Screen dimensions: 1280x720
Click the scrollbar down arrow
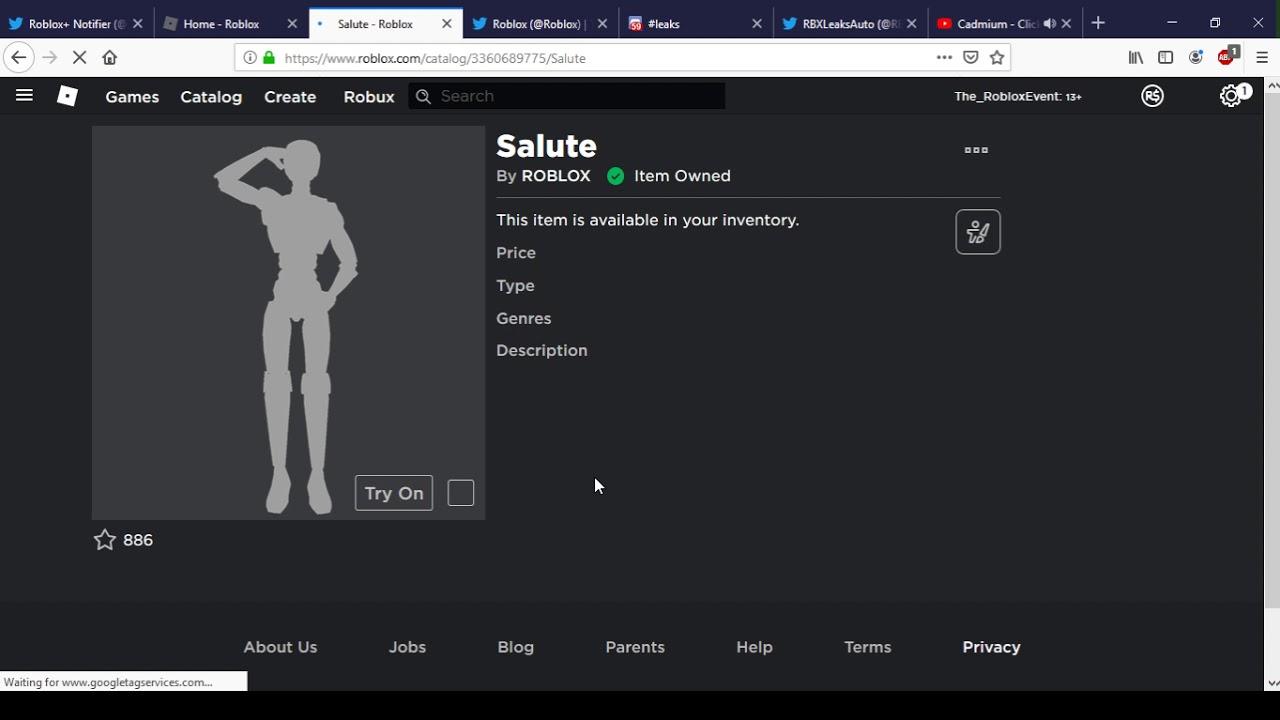click(1272, 684)
